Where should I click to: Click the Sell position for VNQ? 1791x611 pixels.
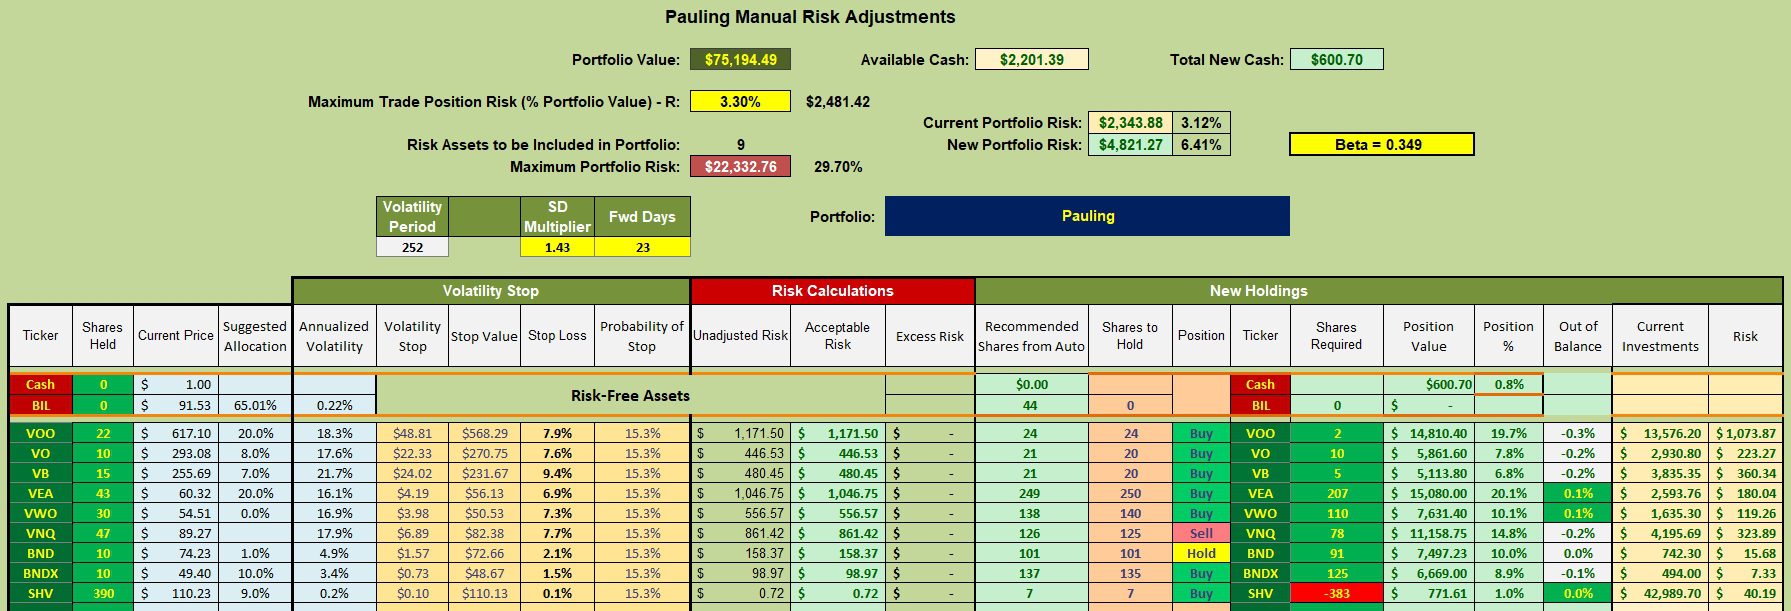(1201, 534)
